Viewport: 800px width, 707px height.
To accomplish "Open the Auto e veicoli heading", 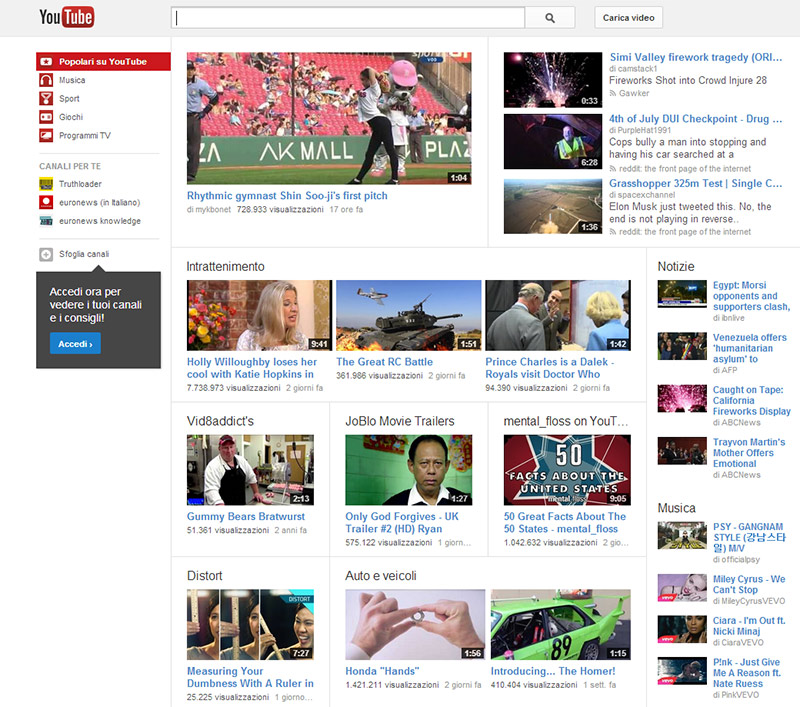I will 381,576.
